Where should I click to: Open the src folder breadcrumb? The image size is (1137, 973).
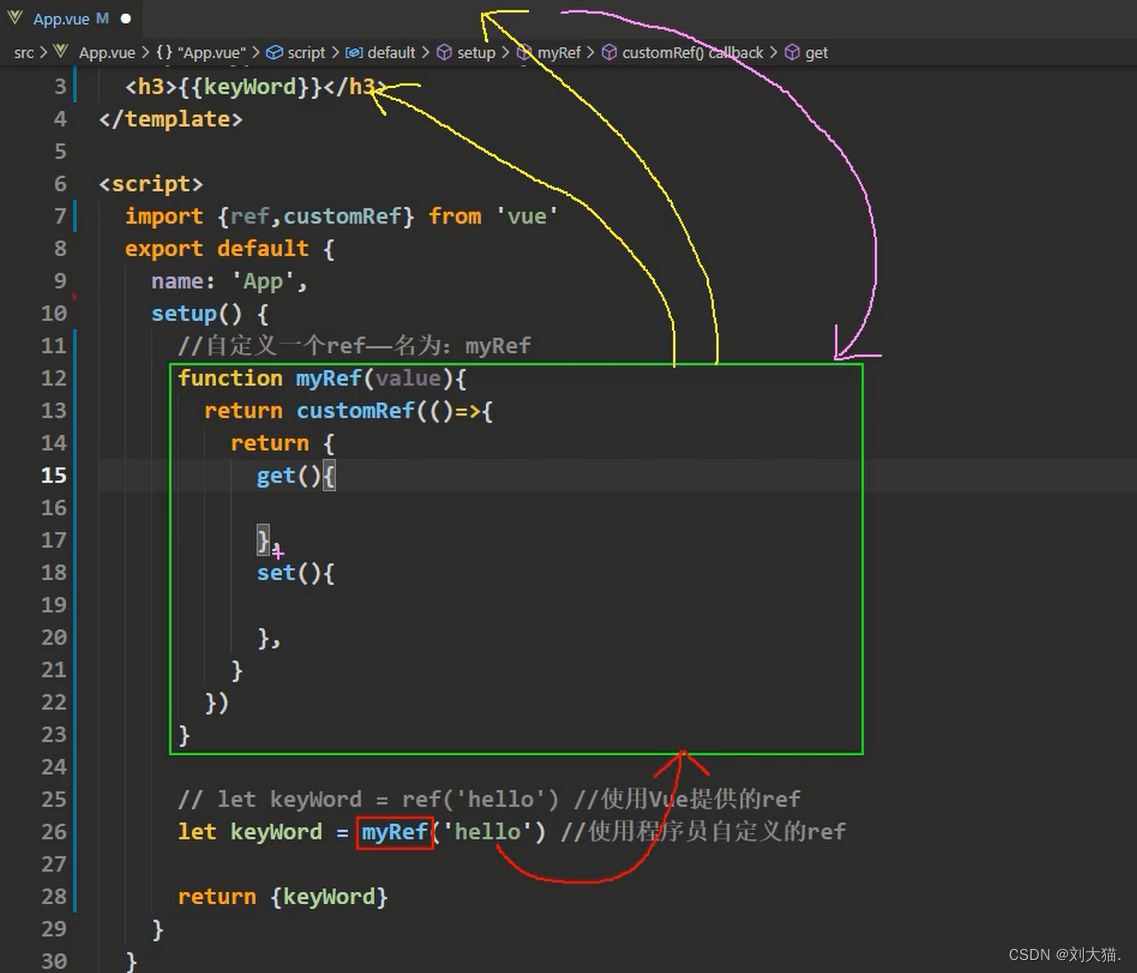click(x=24, y=52)
